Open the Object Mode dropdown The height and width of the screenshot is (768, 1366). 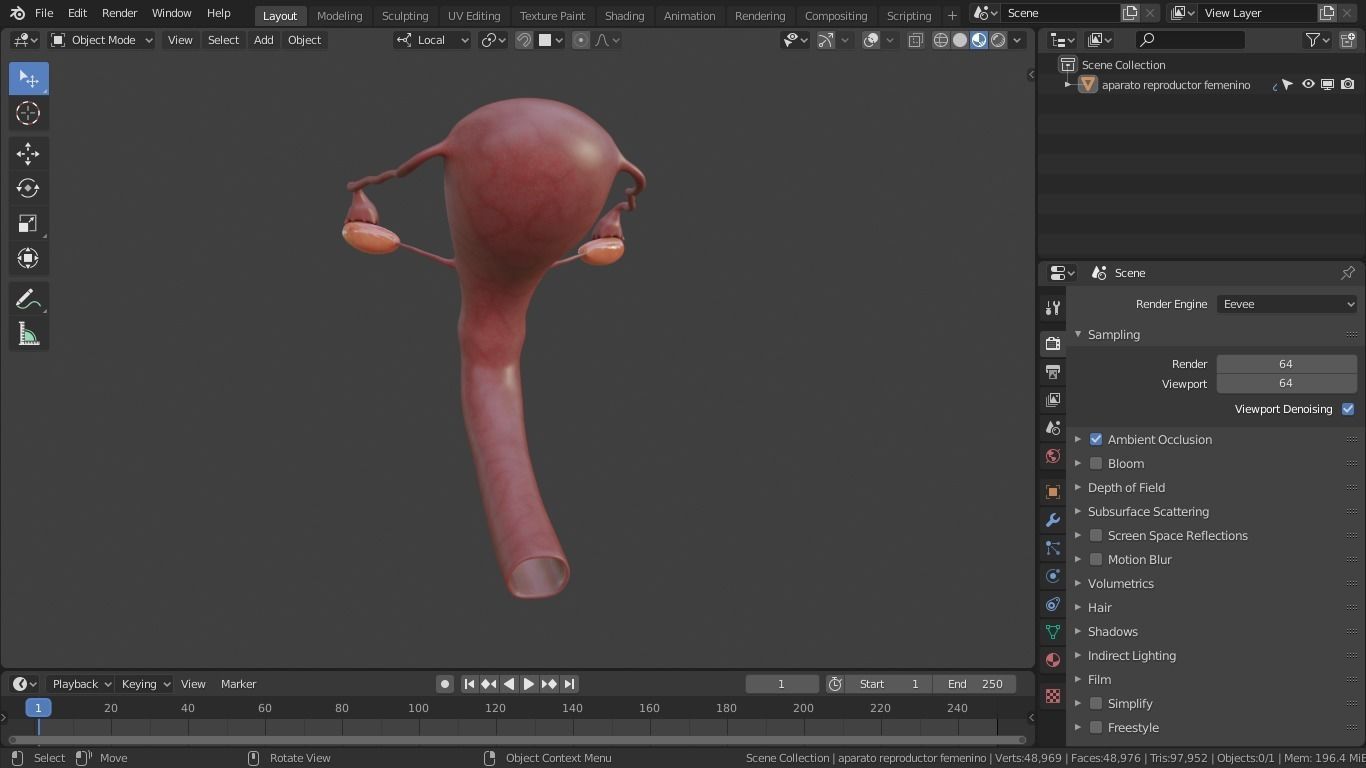tap(101, 40)
